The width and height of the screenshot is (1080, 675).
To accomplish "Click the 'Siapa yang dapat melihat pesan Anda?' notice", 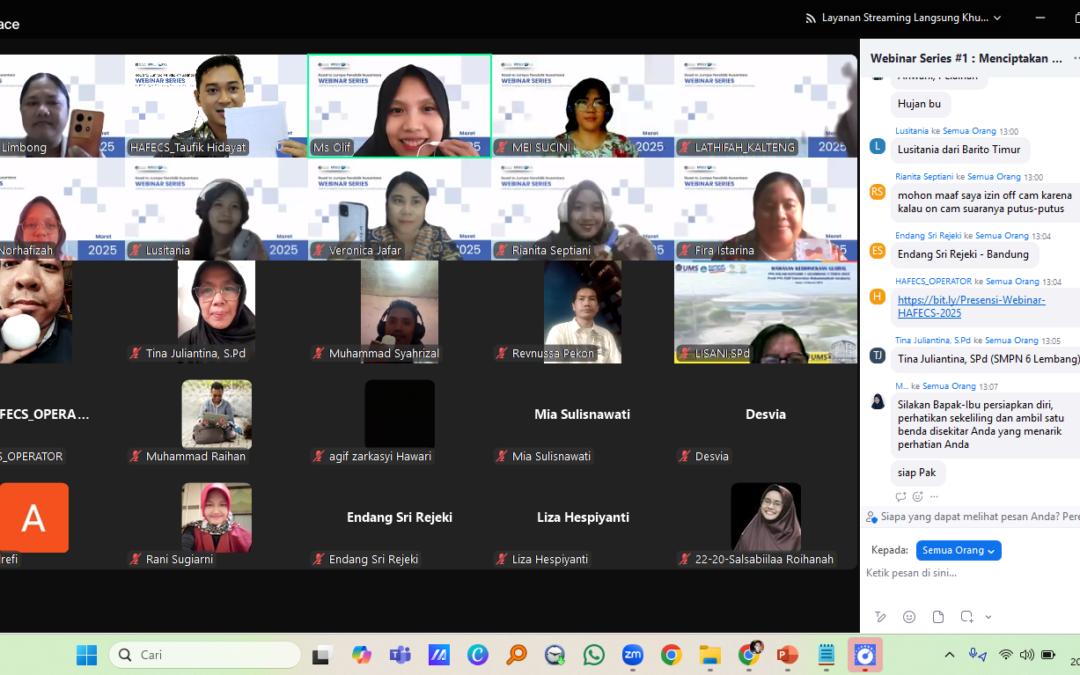I will click(973, 517).
